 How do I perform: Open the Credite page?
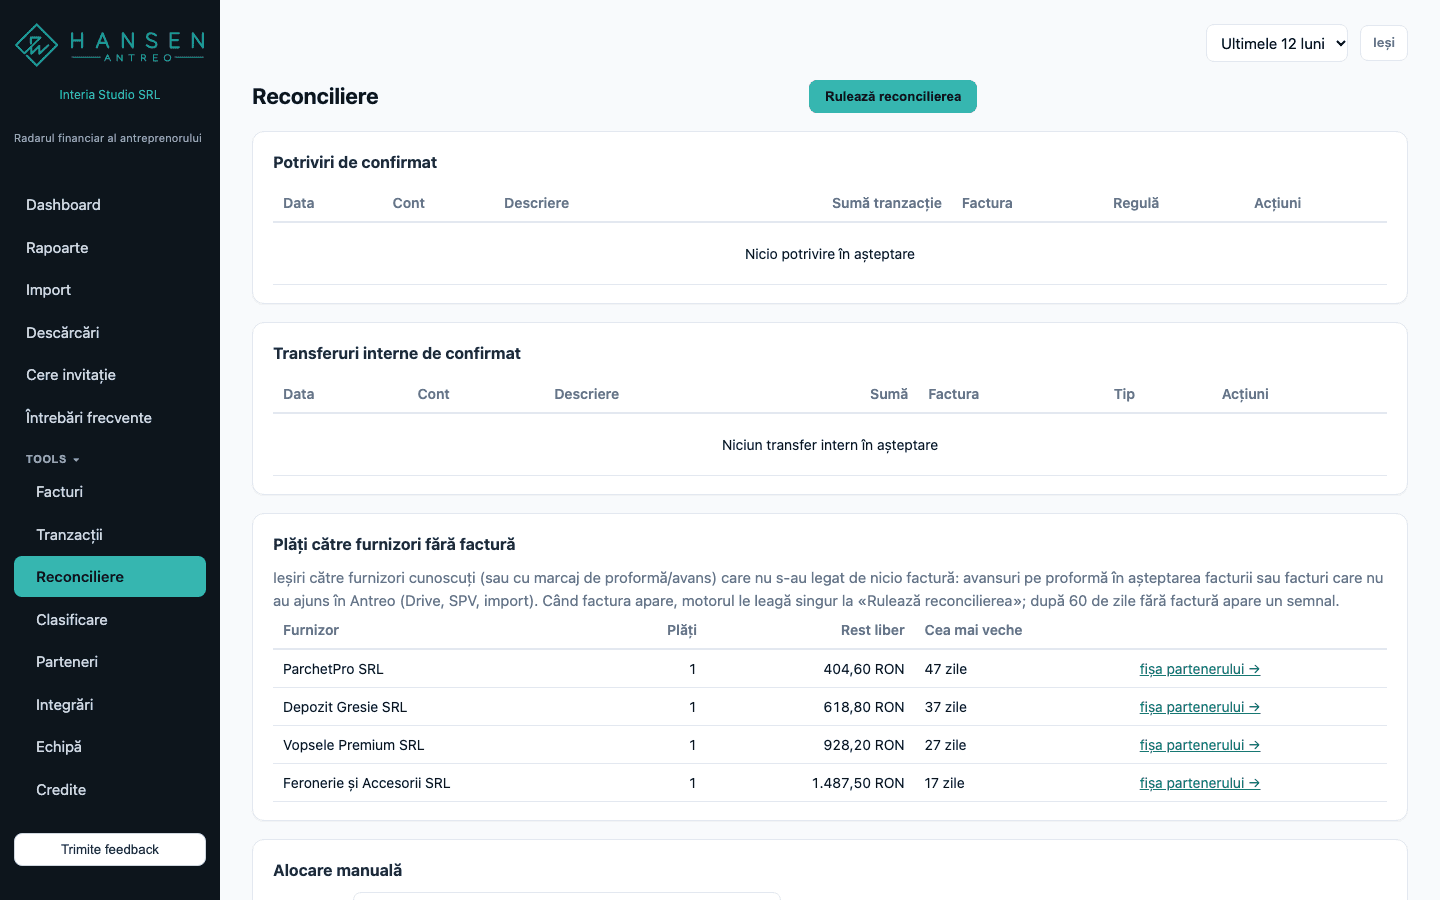pyautogui.click(x=110, y=790)
